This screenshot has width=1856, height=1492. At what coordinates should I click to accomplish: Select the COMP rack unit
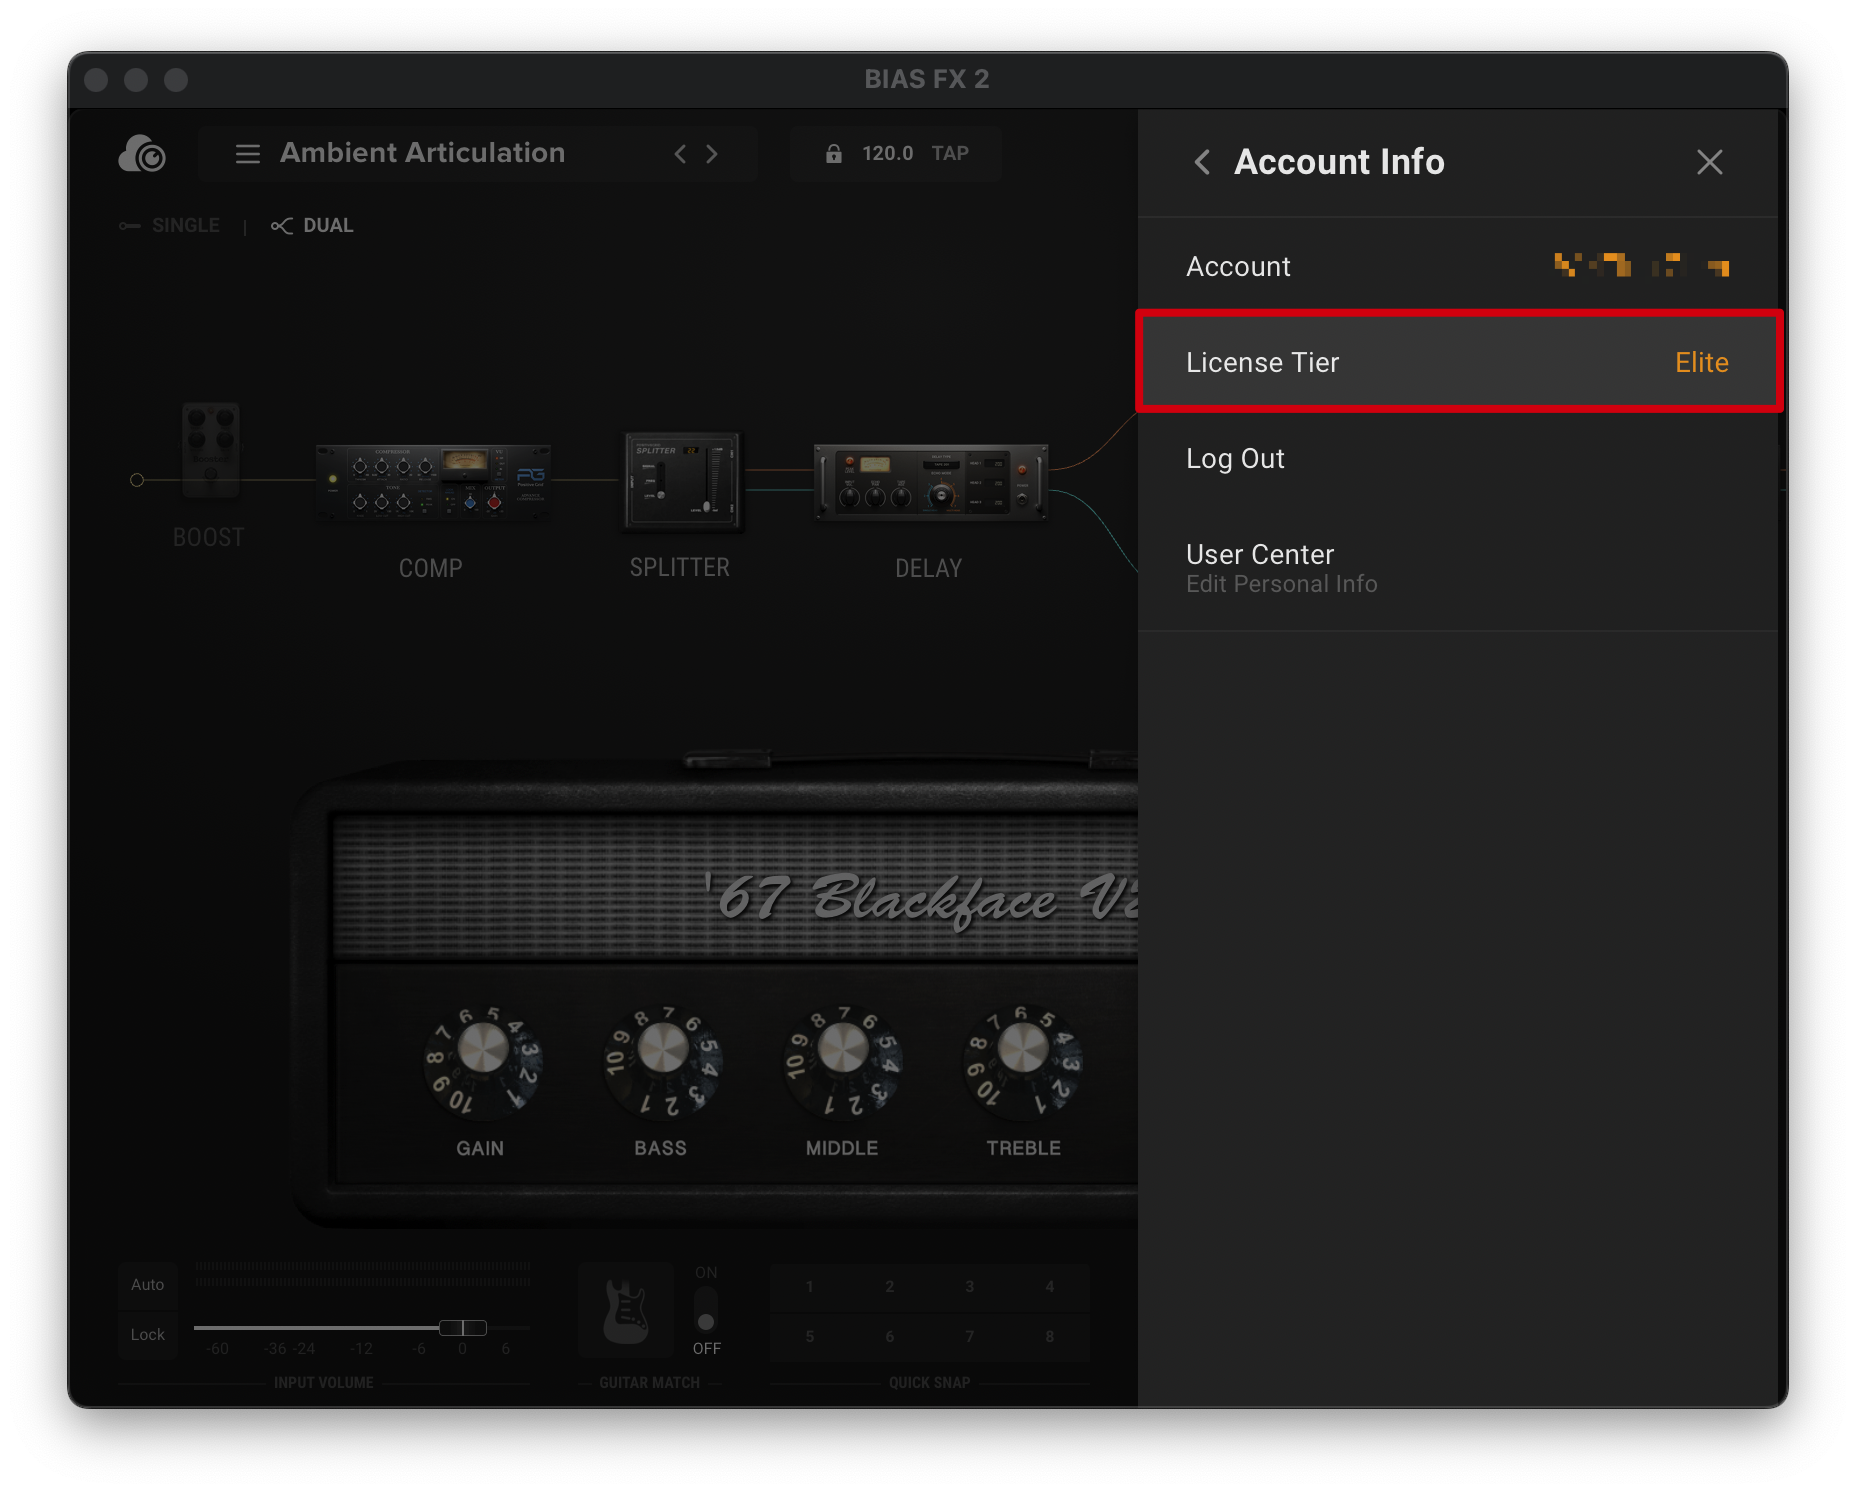click(x=432, y=481)
